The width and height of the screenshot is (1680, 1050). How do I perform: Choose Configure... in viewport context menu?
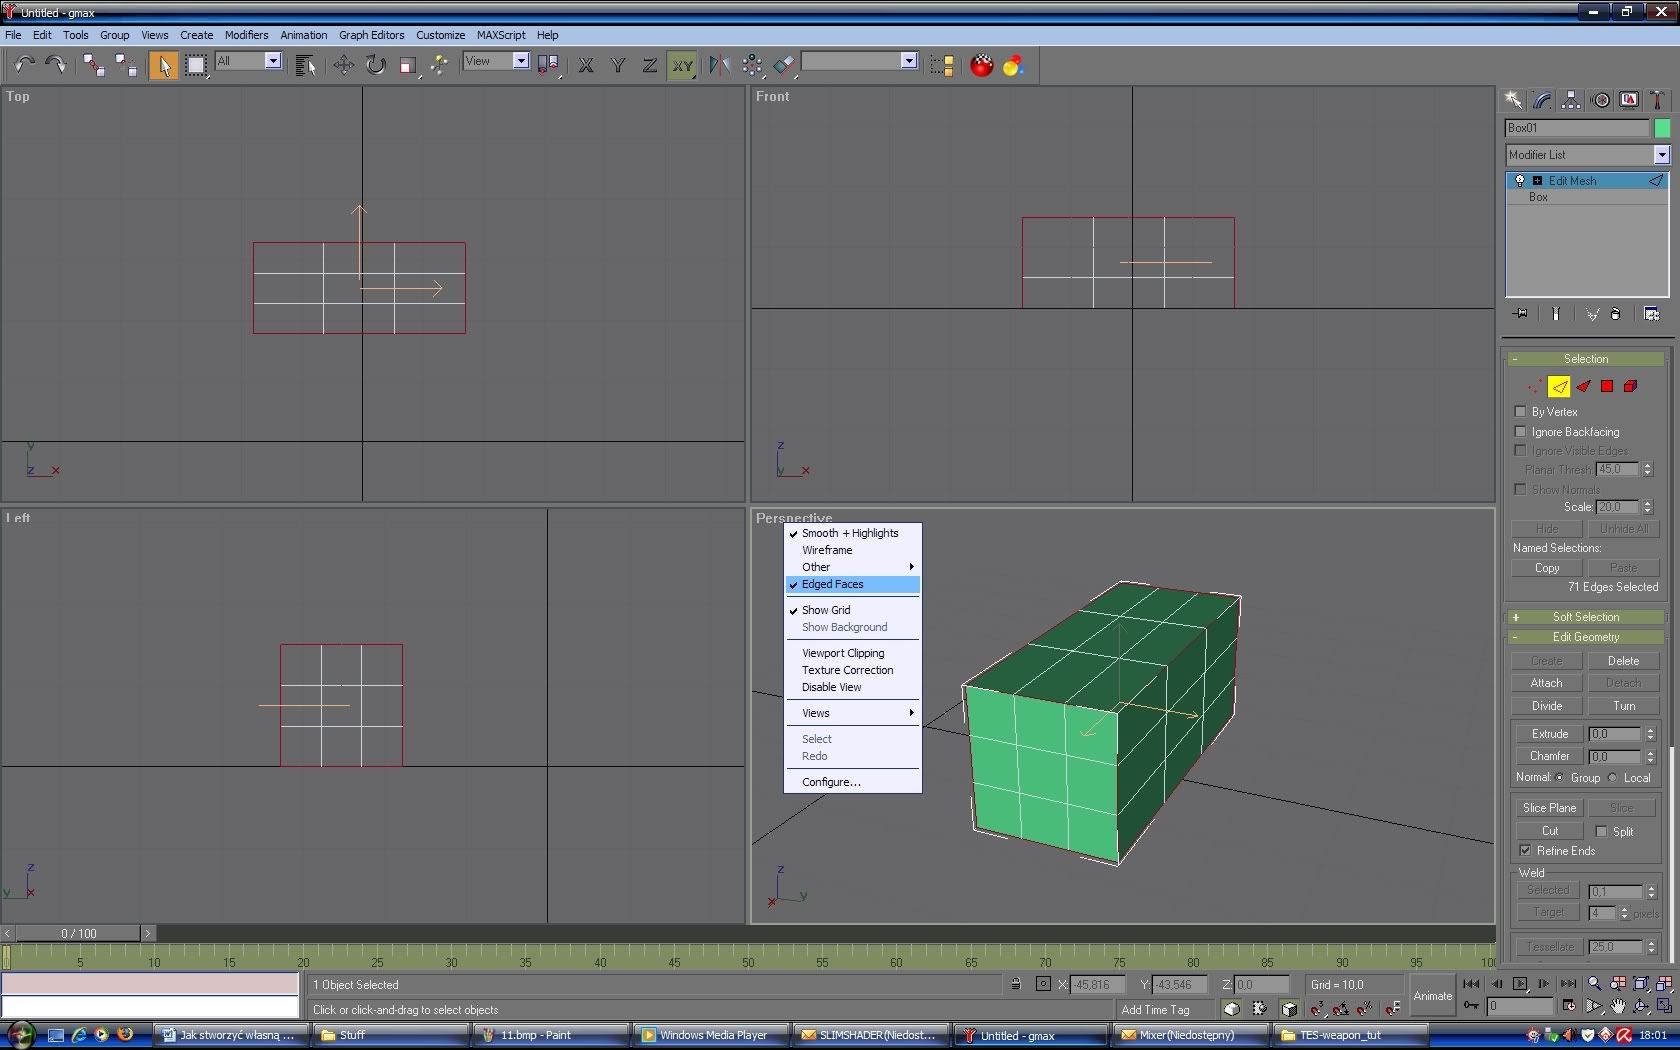click(852, 782)
